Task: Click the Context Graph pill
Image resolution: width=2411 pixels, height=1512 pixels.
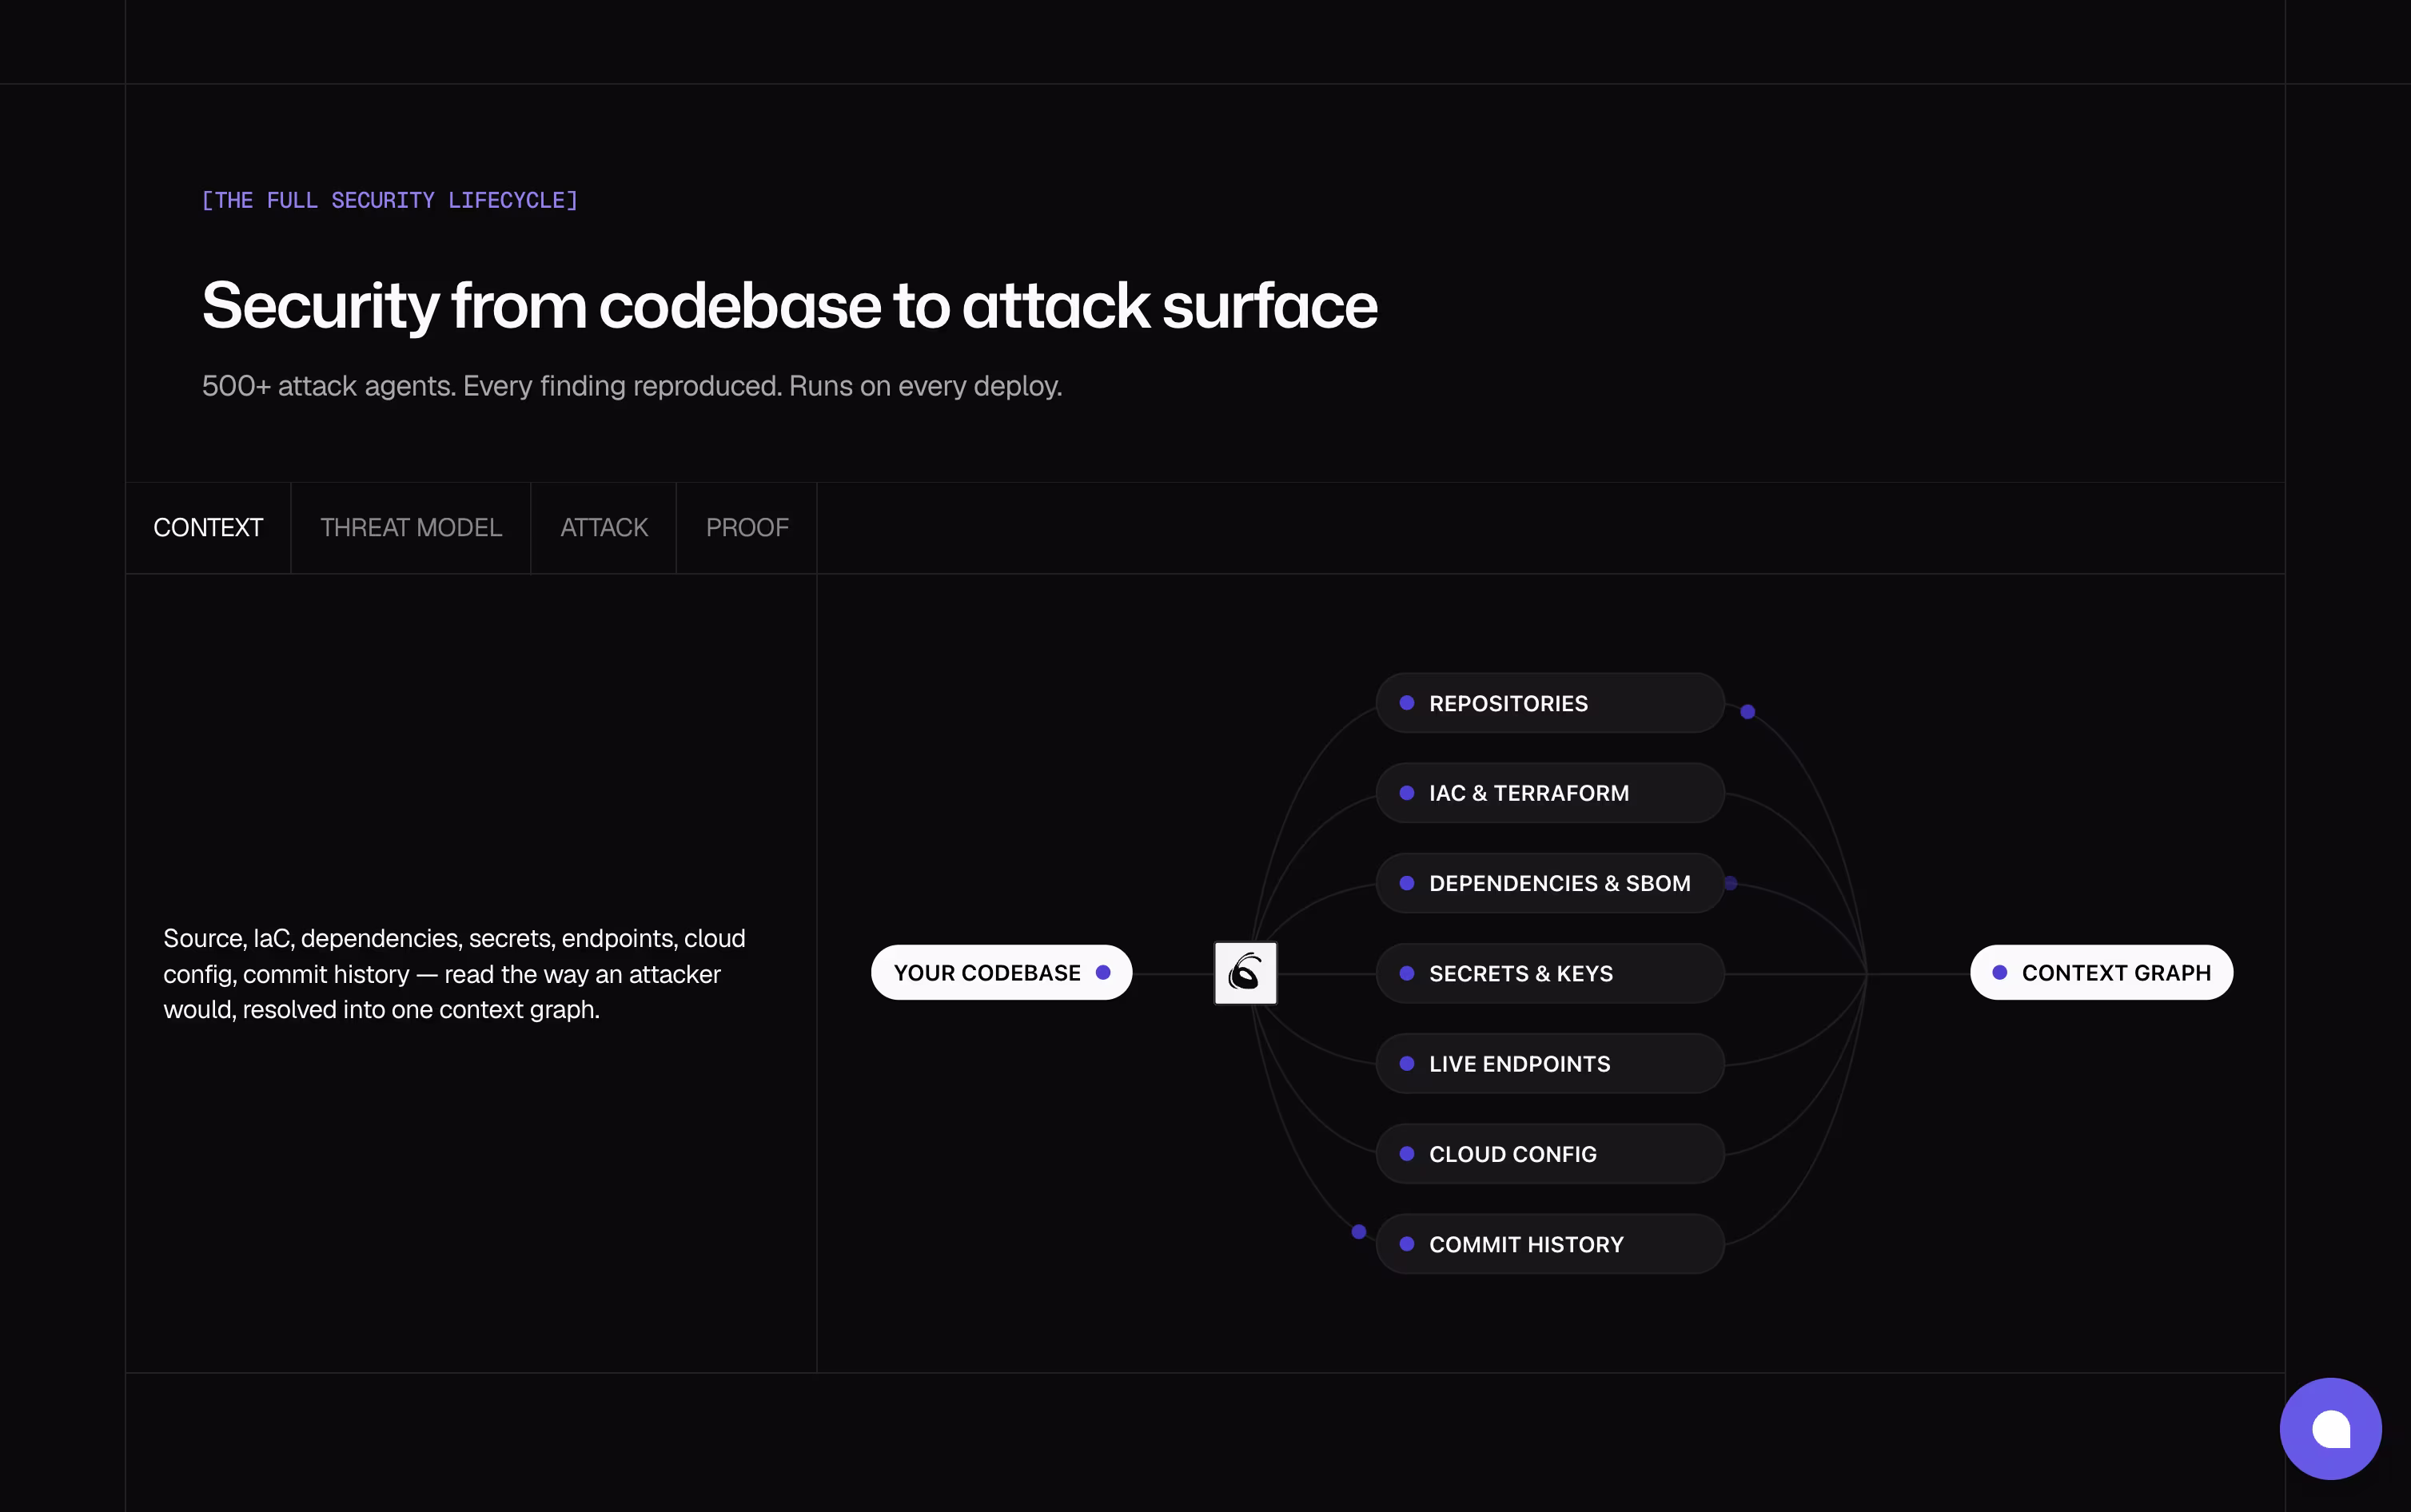Action: pos(2101,972)
